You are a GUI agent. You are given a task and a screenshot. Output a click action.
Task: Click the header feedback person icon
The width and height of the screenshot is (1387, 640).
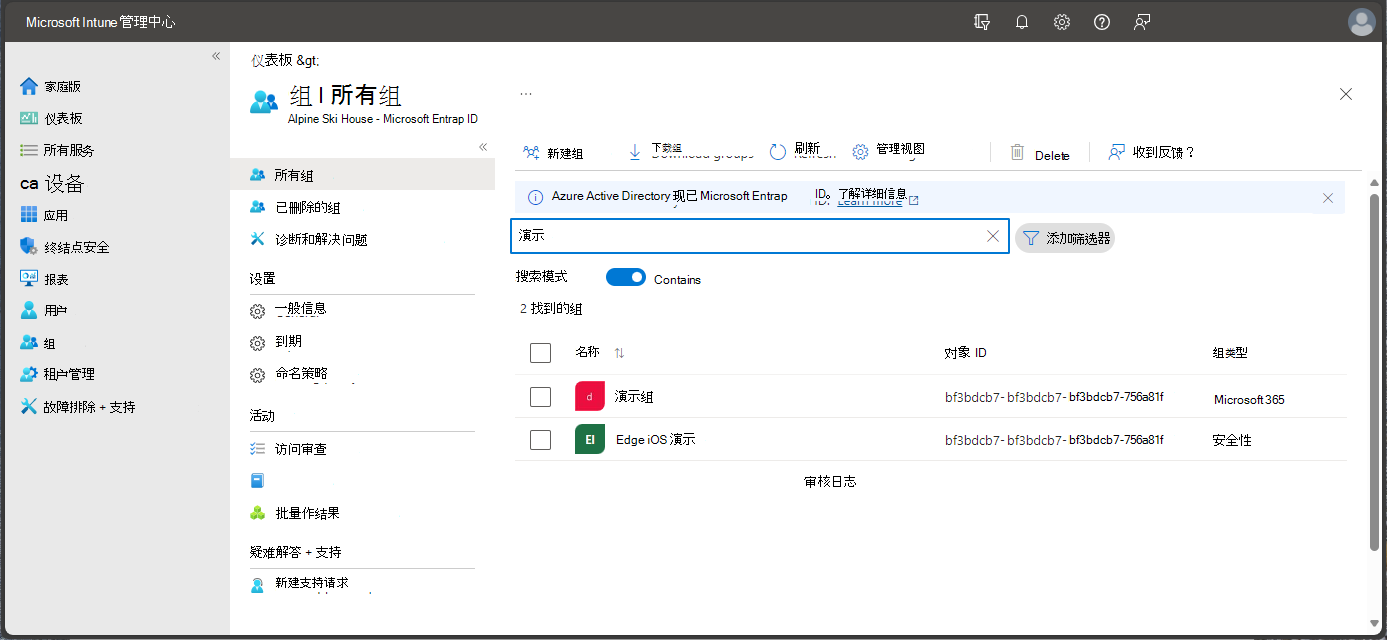1142,22
